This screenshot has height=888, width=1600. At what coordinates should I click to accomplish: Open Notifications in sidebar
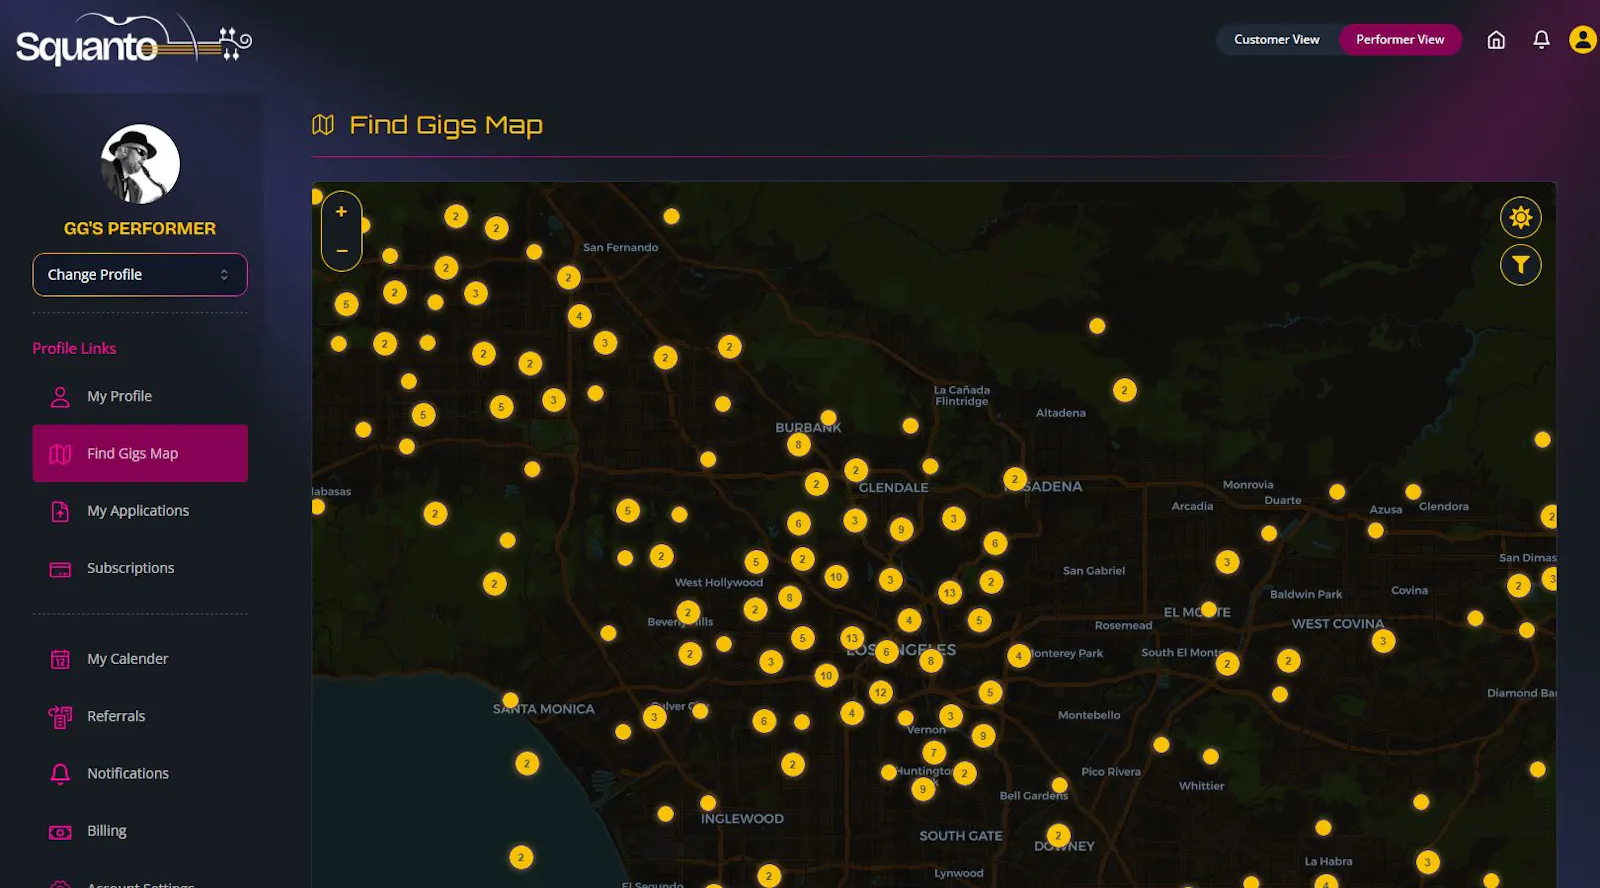coord(140,773)
